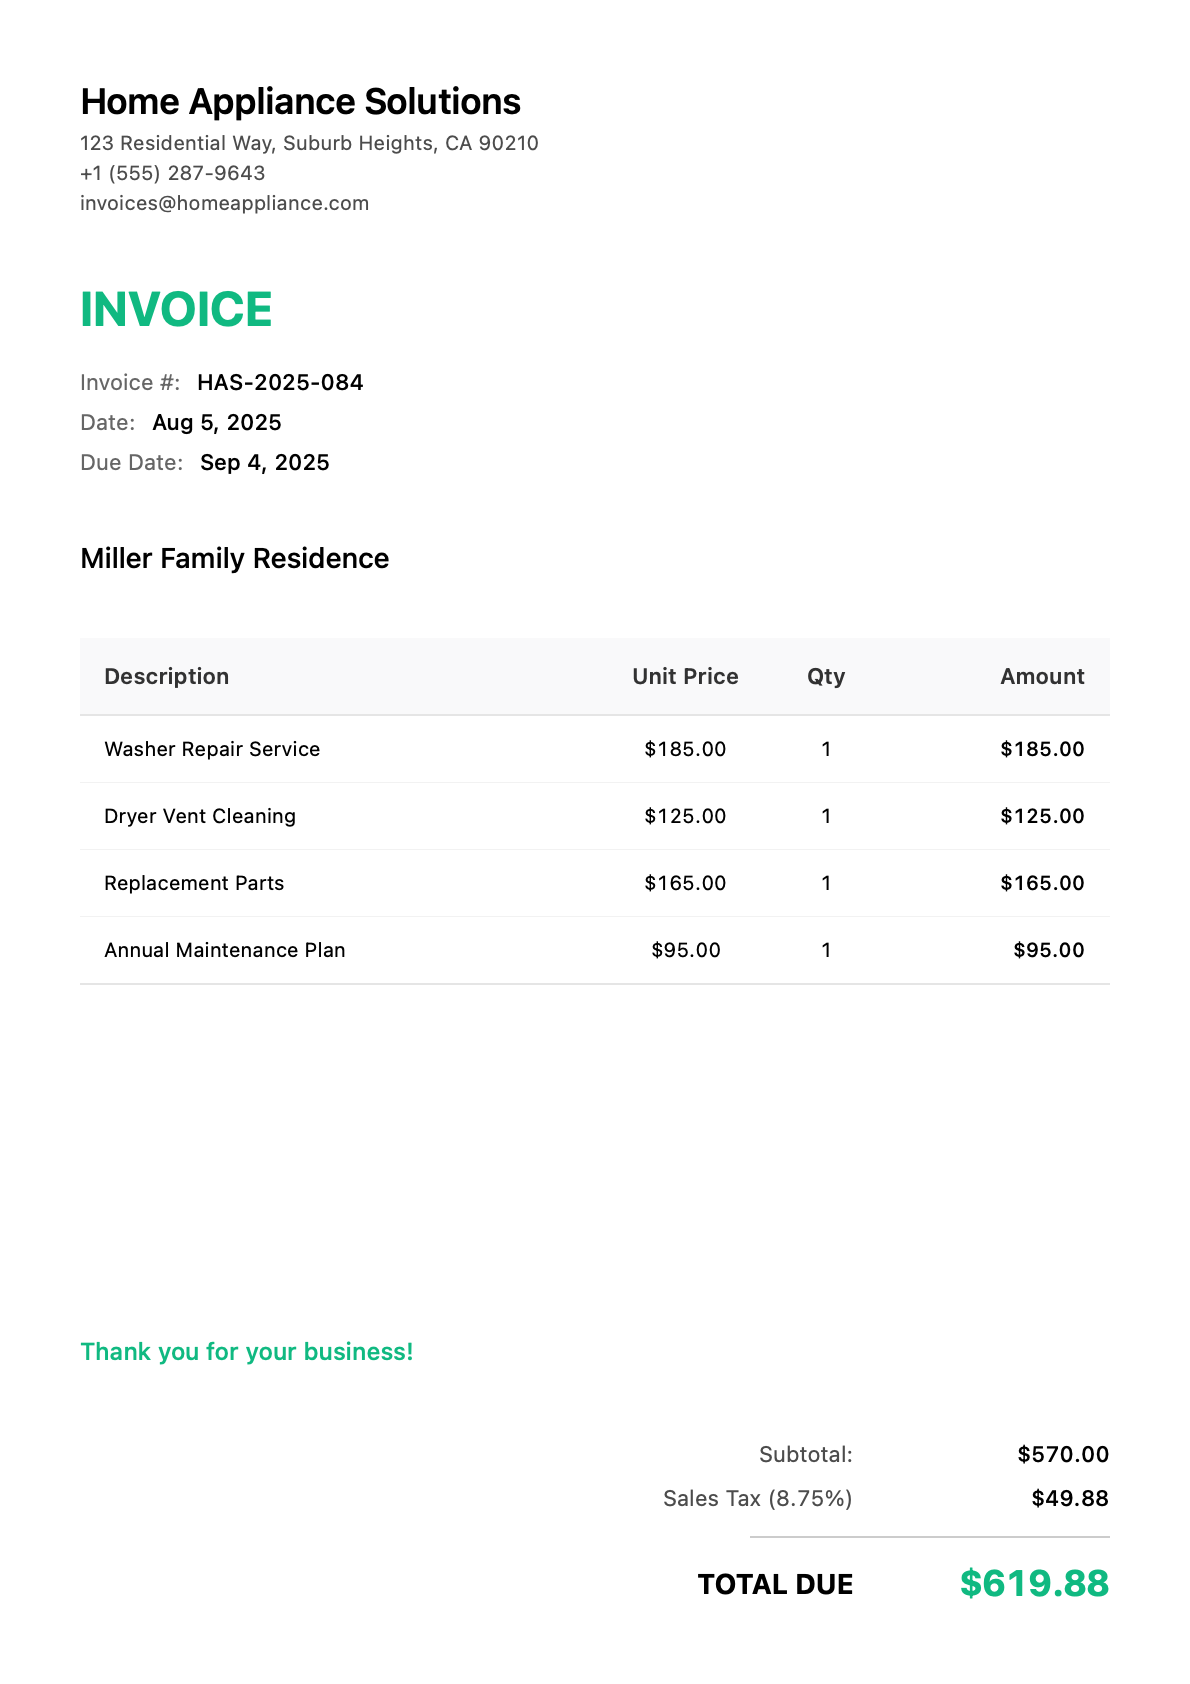Click the Invoice # label

[x=130, y=382]
